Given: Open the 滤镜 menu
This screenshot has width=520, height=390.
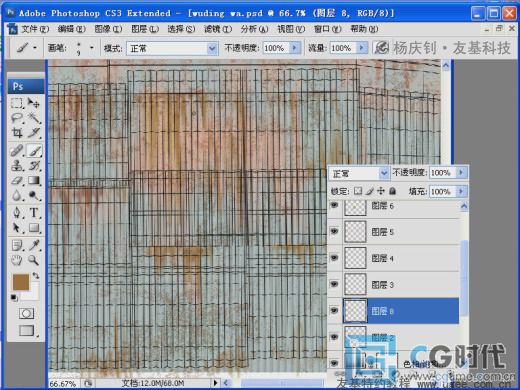Looking at the screenshot, I should [x=218, y=29].
